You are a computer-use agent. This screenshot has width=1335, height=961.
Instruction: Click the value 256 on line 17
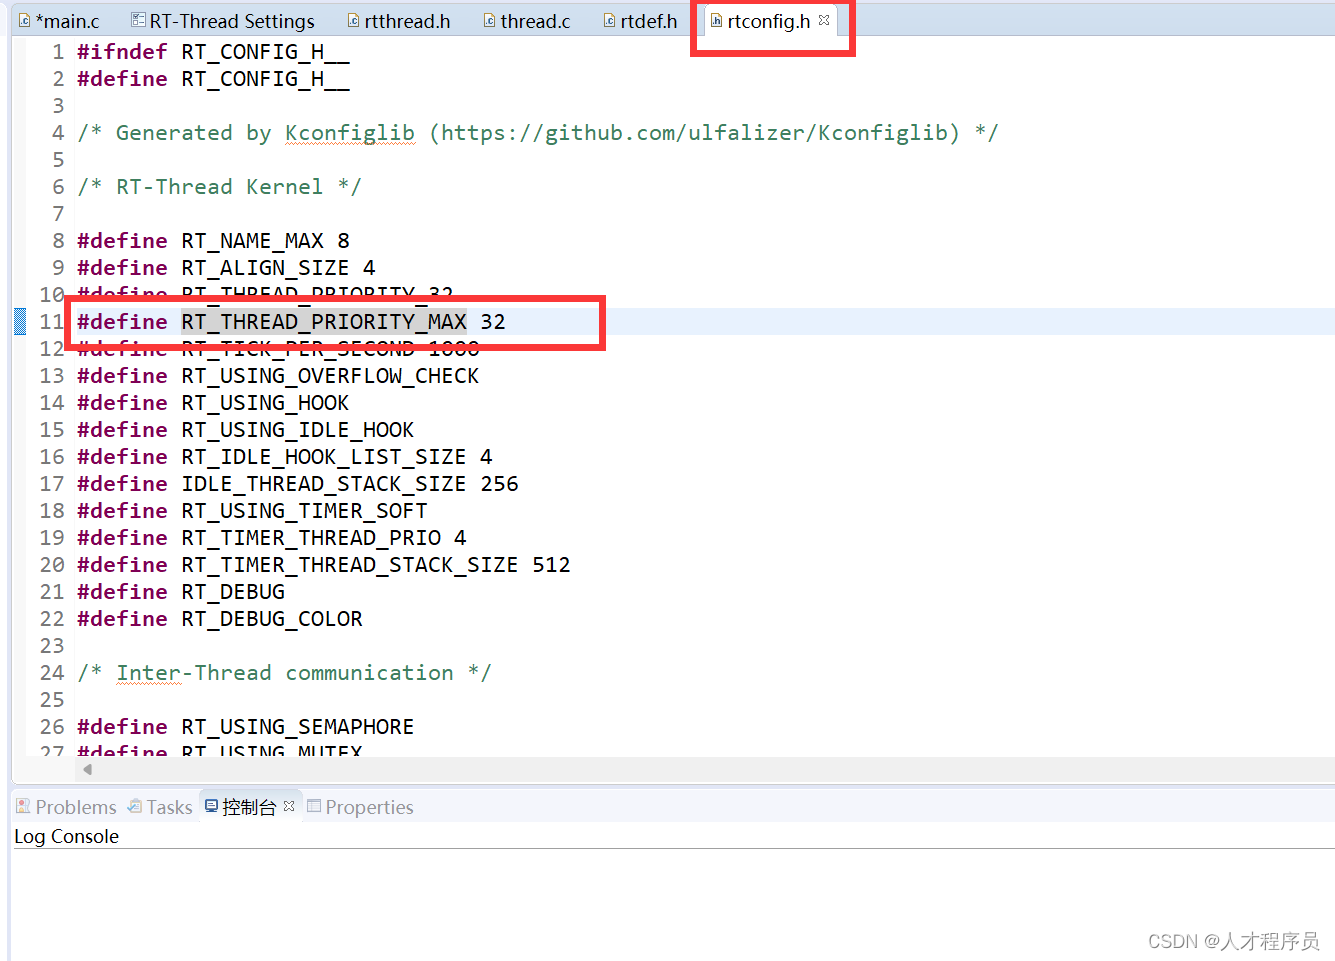coord(499,484)
